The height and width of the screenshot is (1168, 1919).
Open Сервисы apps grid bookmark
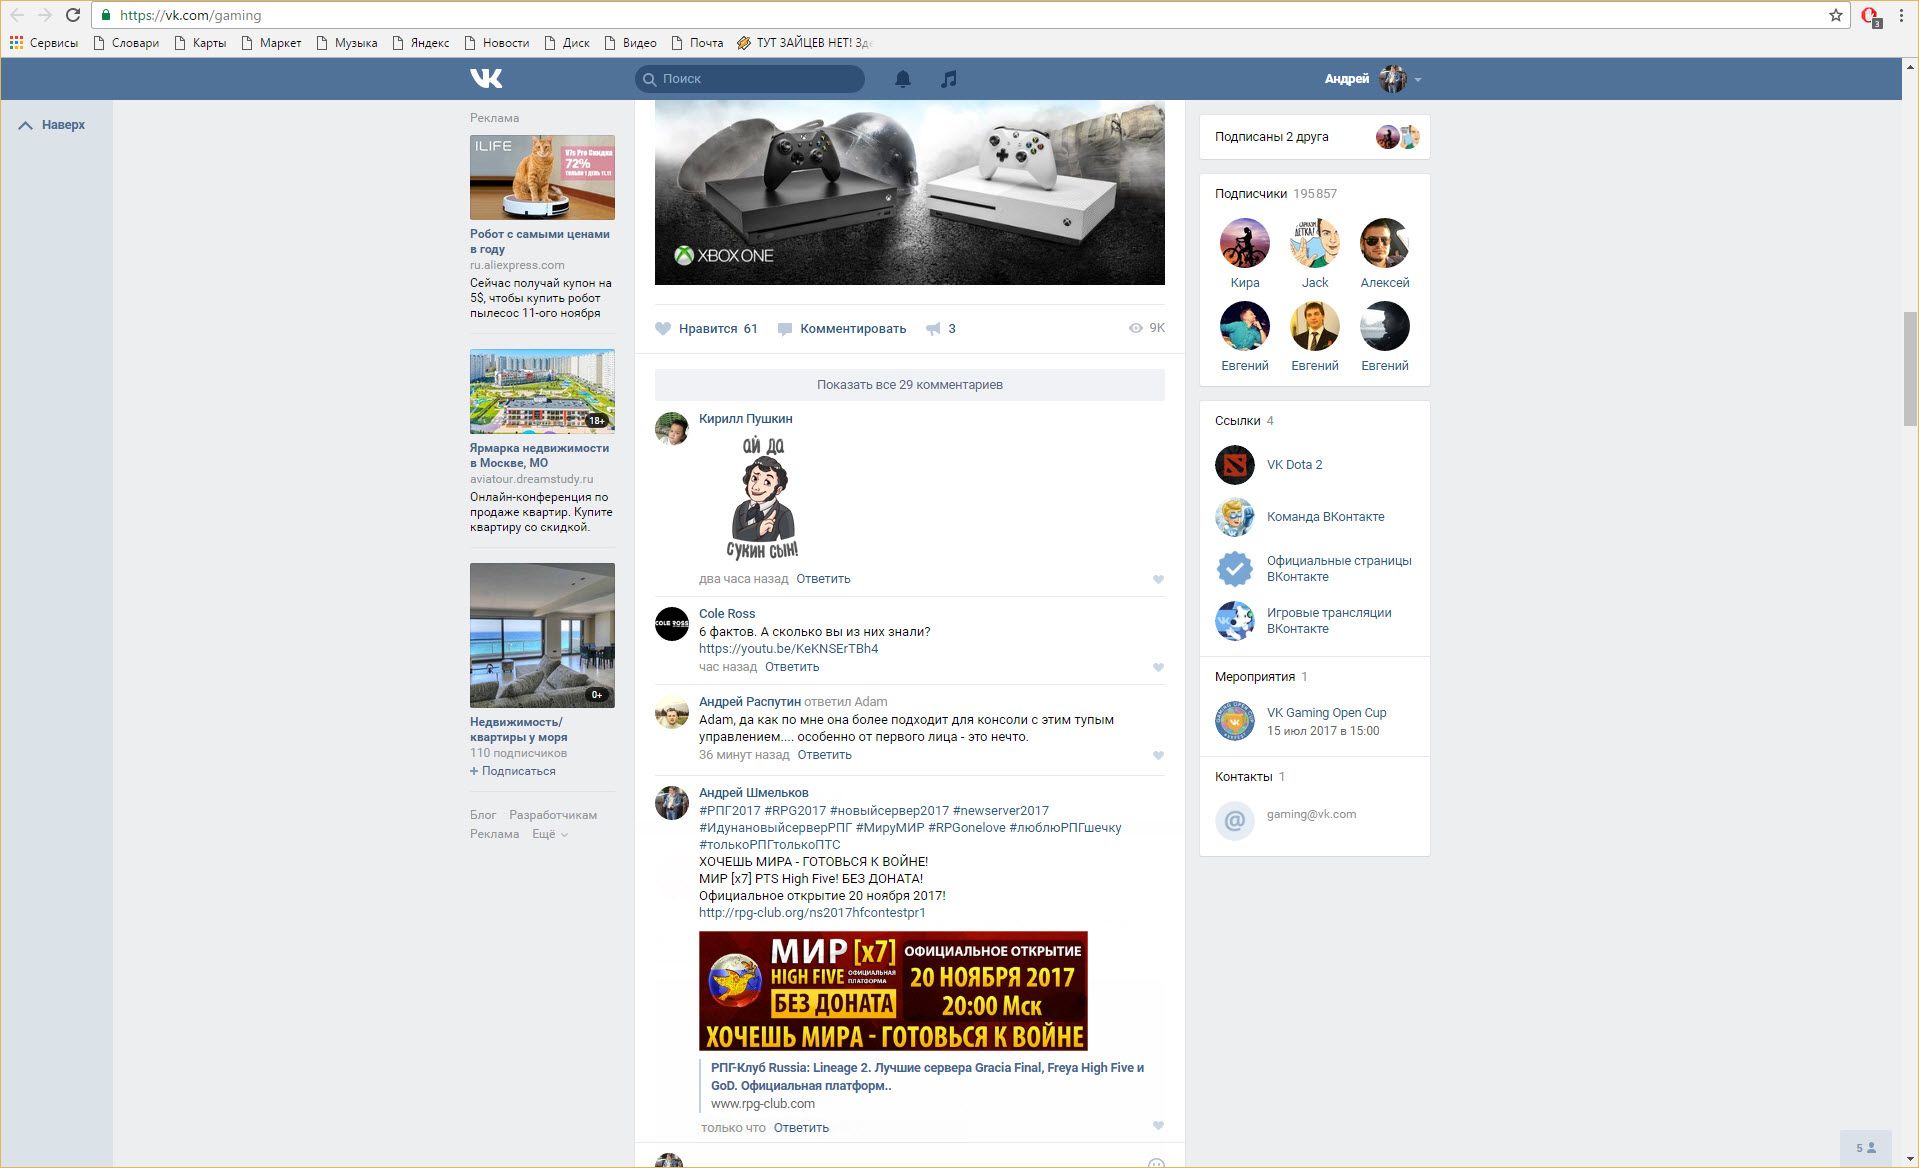coord(44,43)
